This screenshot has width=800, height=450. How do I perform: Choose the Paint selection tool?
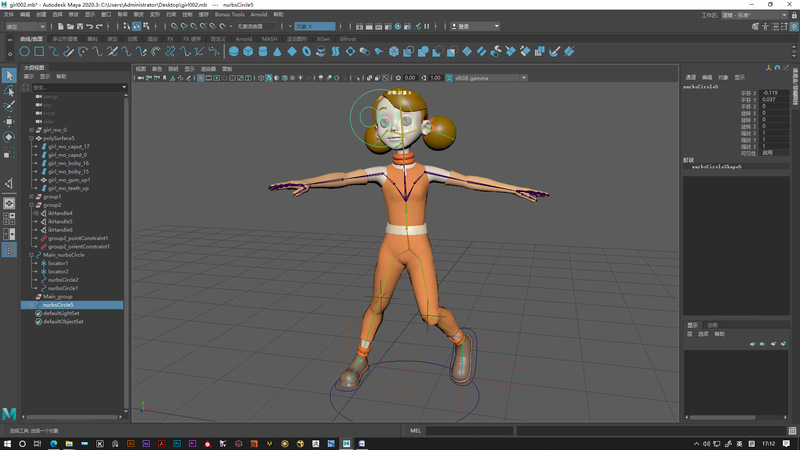pyautogui.click(x=9, y=105)
